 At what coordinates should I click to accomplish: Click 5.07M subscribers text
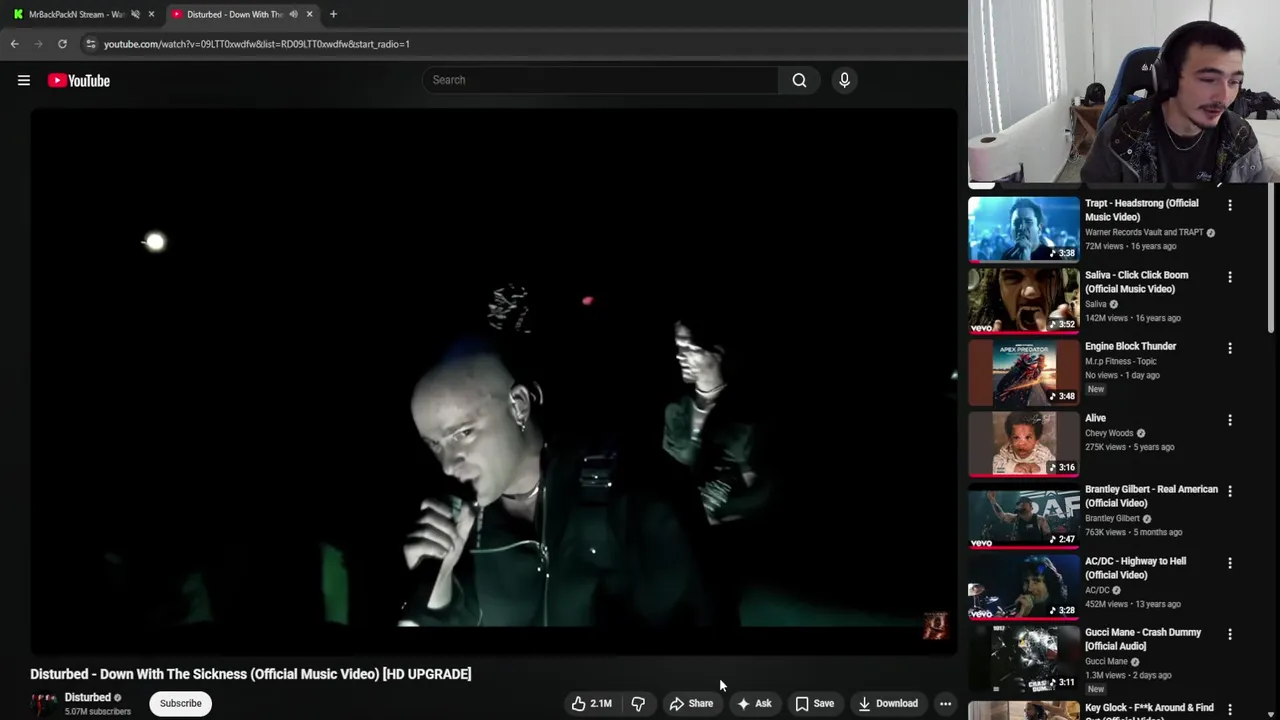pos(98,711)
